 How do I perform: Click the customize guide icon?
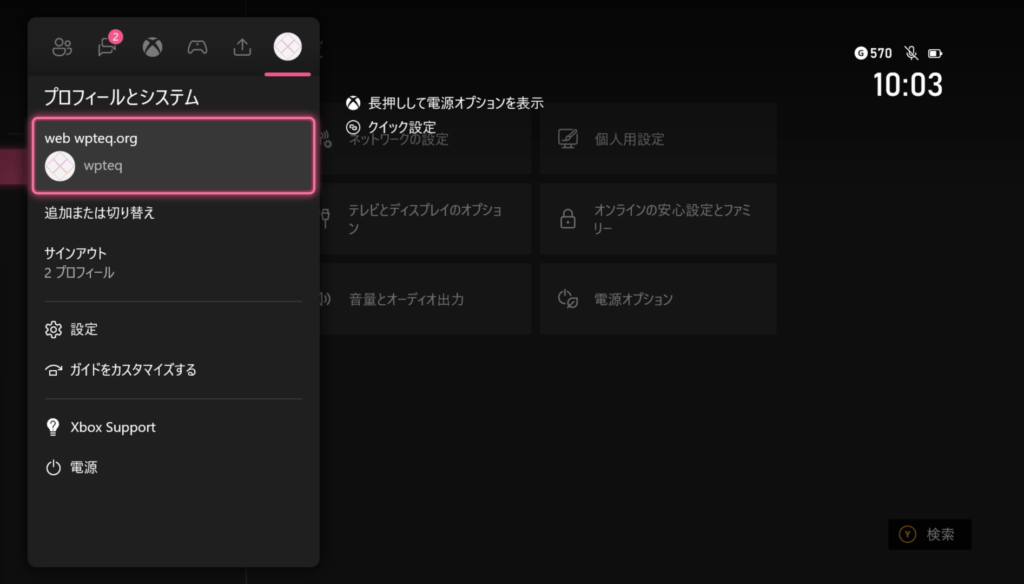click(x=54, y=370)
